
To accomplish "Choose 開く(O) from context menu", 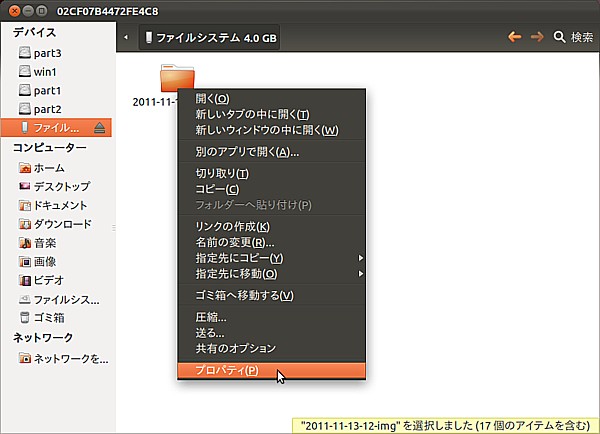I will [x=272, y=98].
